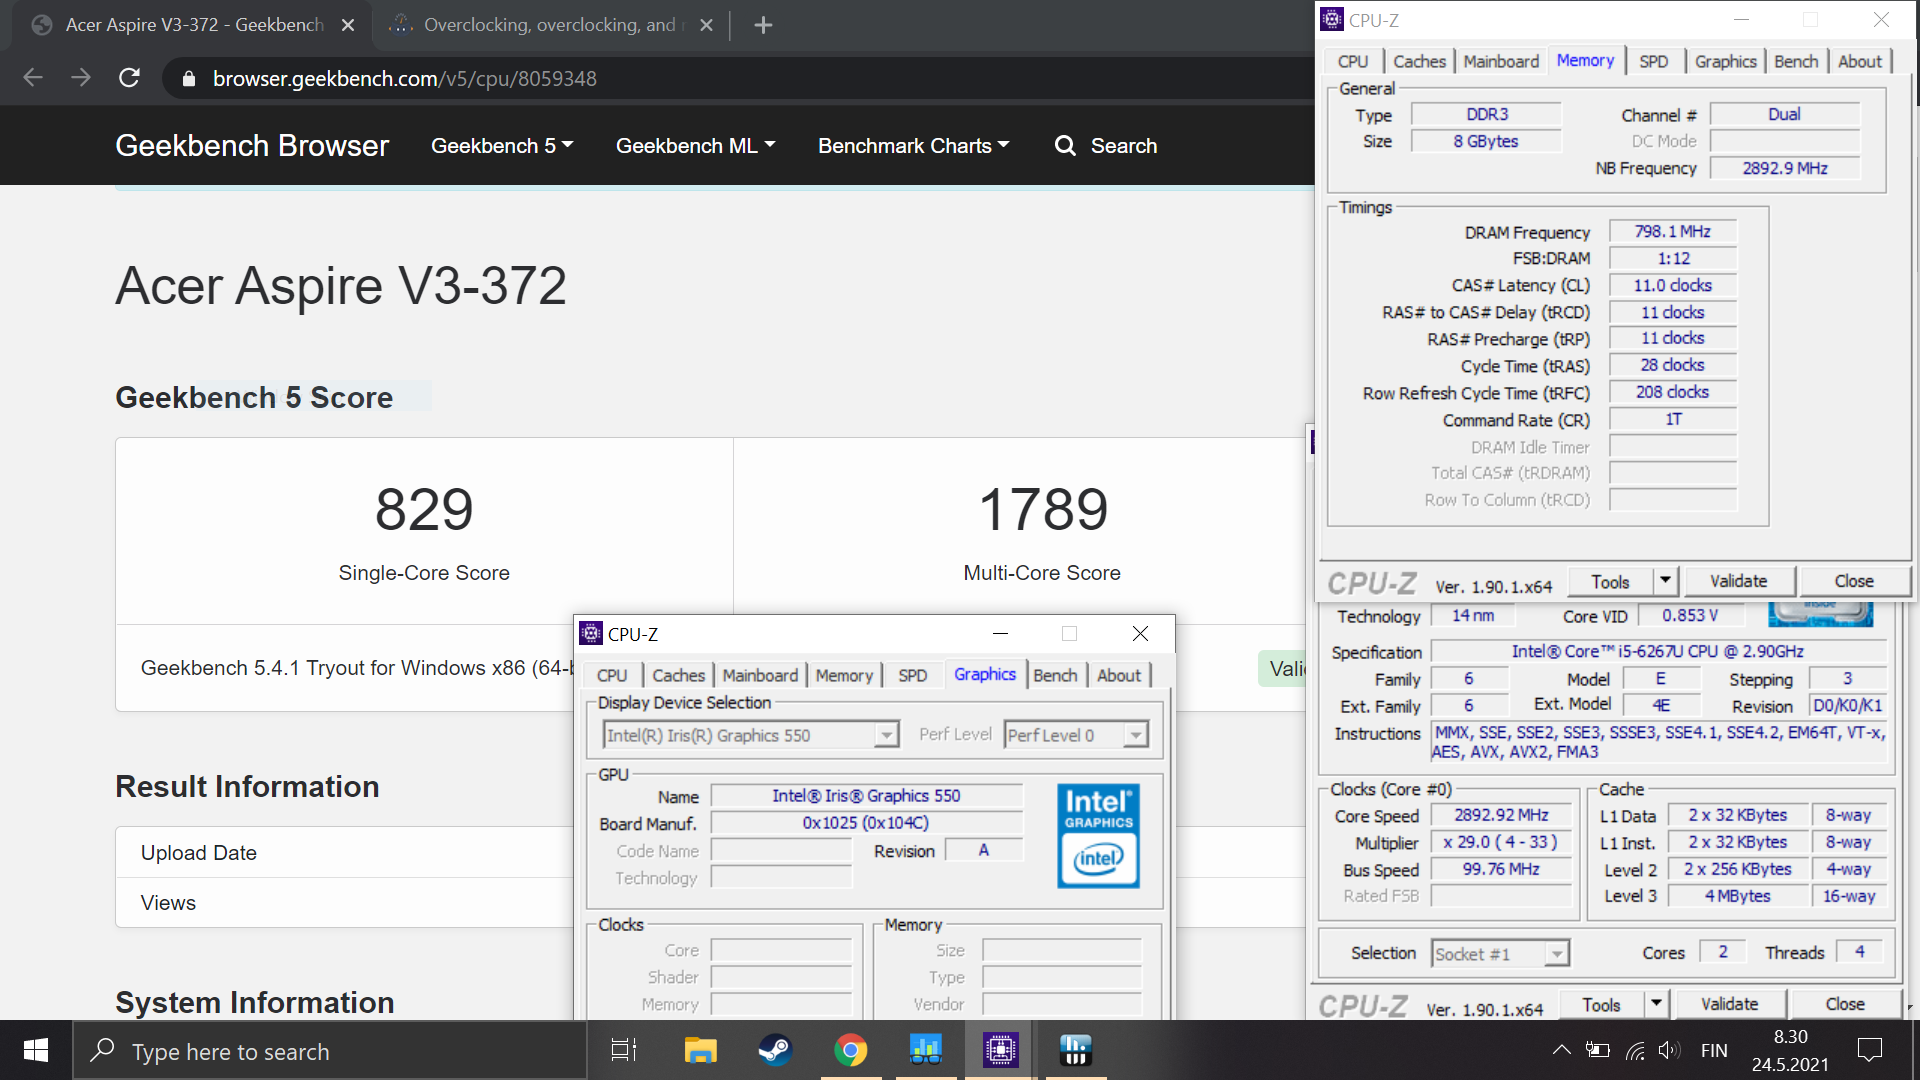
Task: Open Google Chrome from the taskbar
Action: 851,1050
